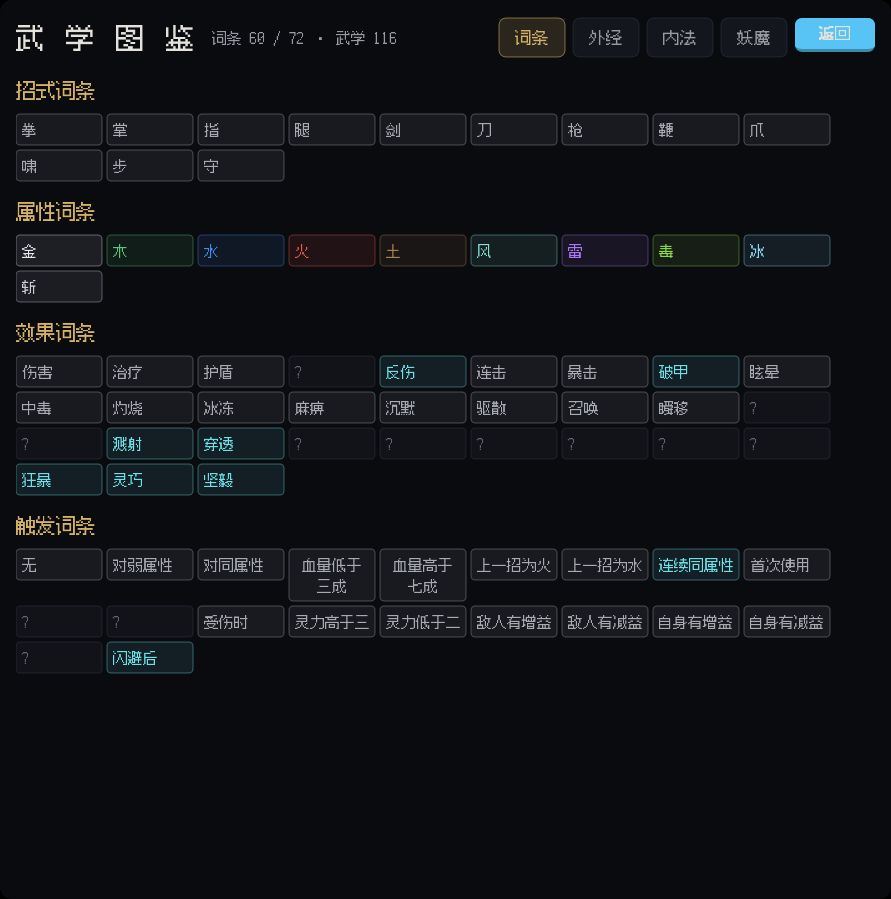Click the locked tag after 护盾

coord(332,372)
